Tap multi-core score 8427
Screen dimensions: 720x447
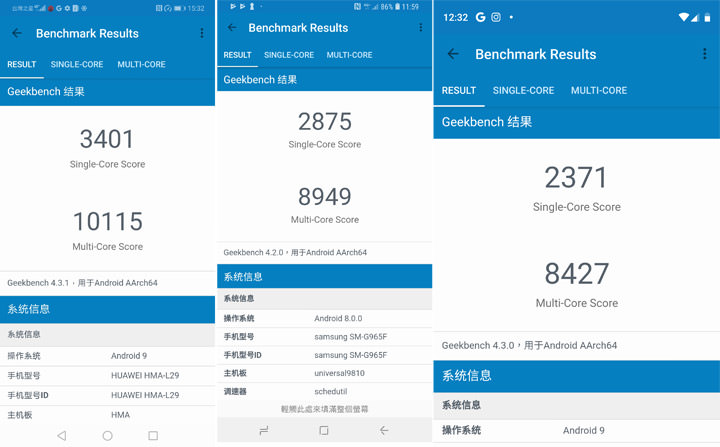[577, 274]
